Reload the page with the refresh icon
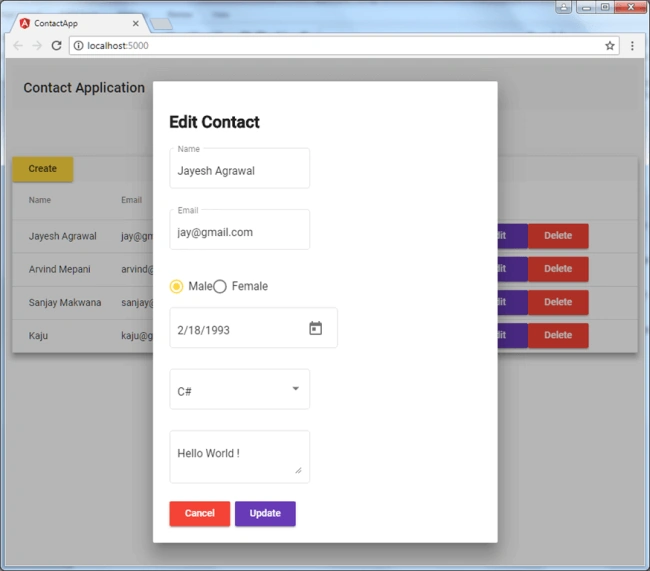Screen dimensions: 650x571 56,46
